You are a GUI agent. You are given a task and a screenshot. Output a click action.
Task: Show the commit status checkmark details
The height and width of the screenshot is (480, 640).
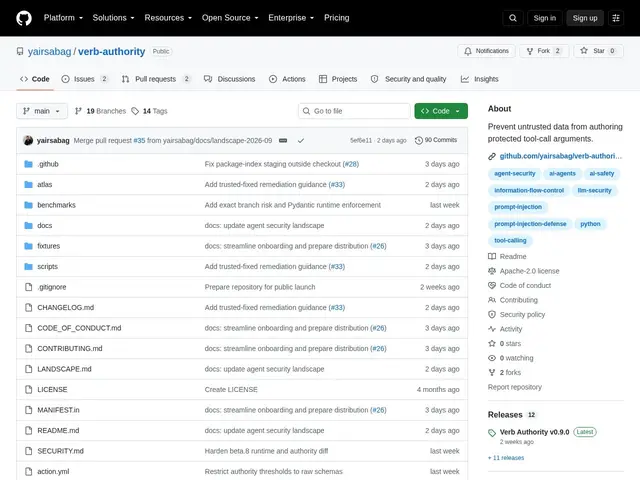pyautogui.click(x=301, y=140)
